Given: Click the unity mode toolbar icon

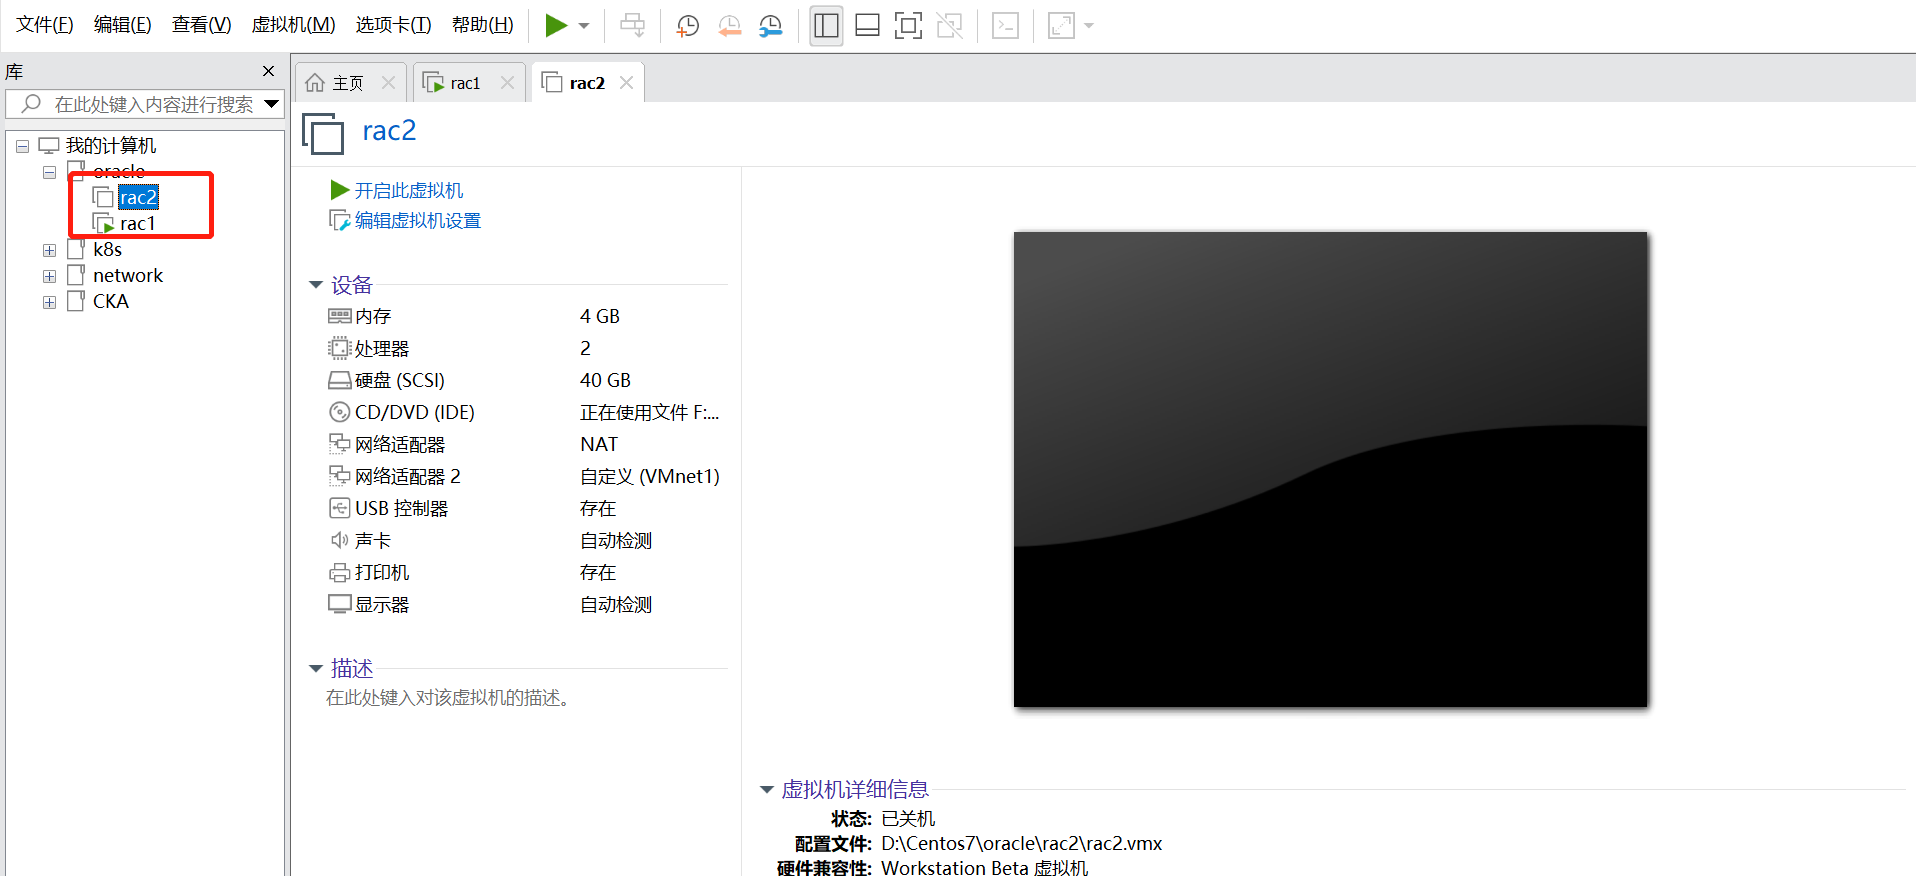Looking at the screenshot, I should 949,26.
